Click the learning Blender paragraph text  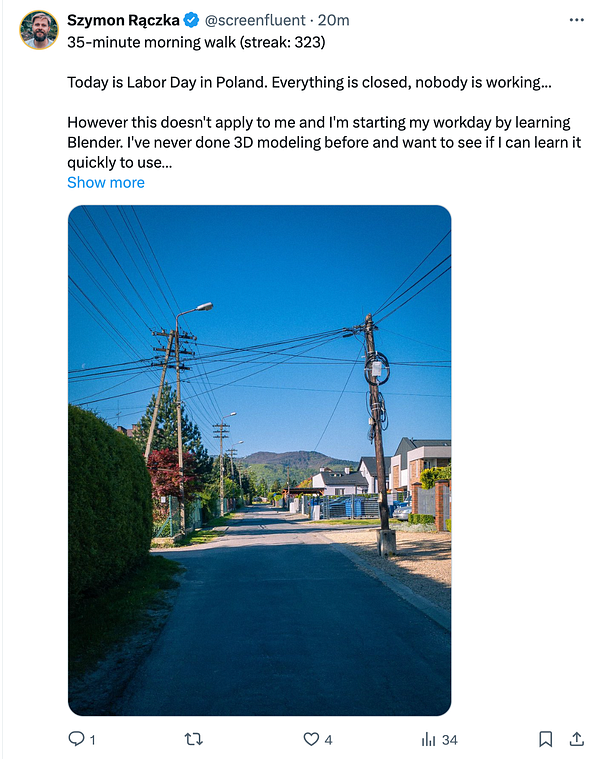point(324,142)
